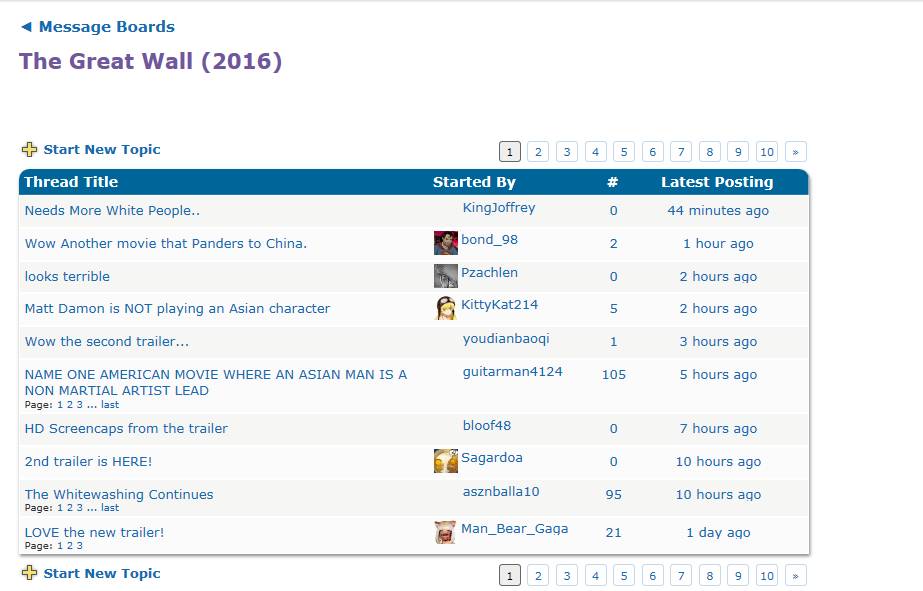This screenshot has width=923, height=591.
Task: Click the Thread Title column header
Action: (x=71, y=182)
